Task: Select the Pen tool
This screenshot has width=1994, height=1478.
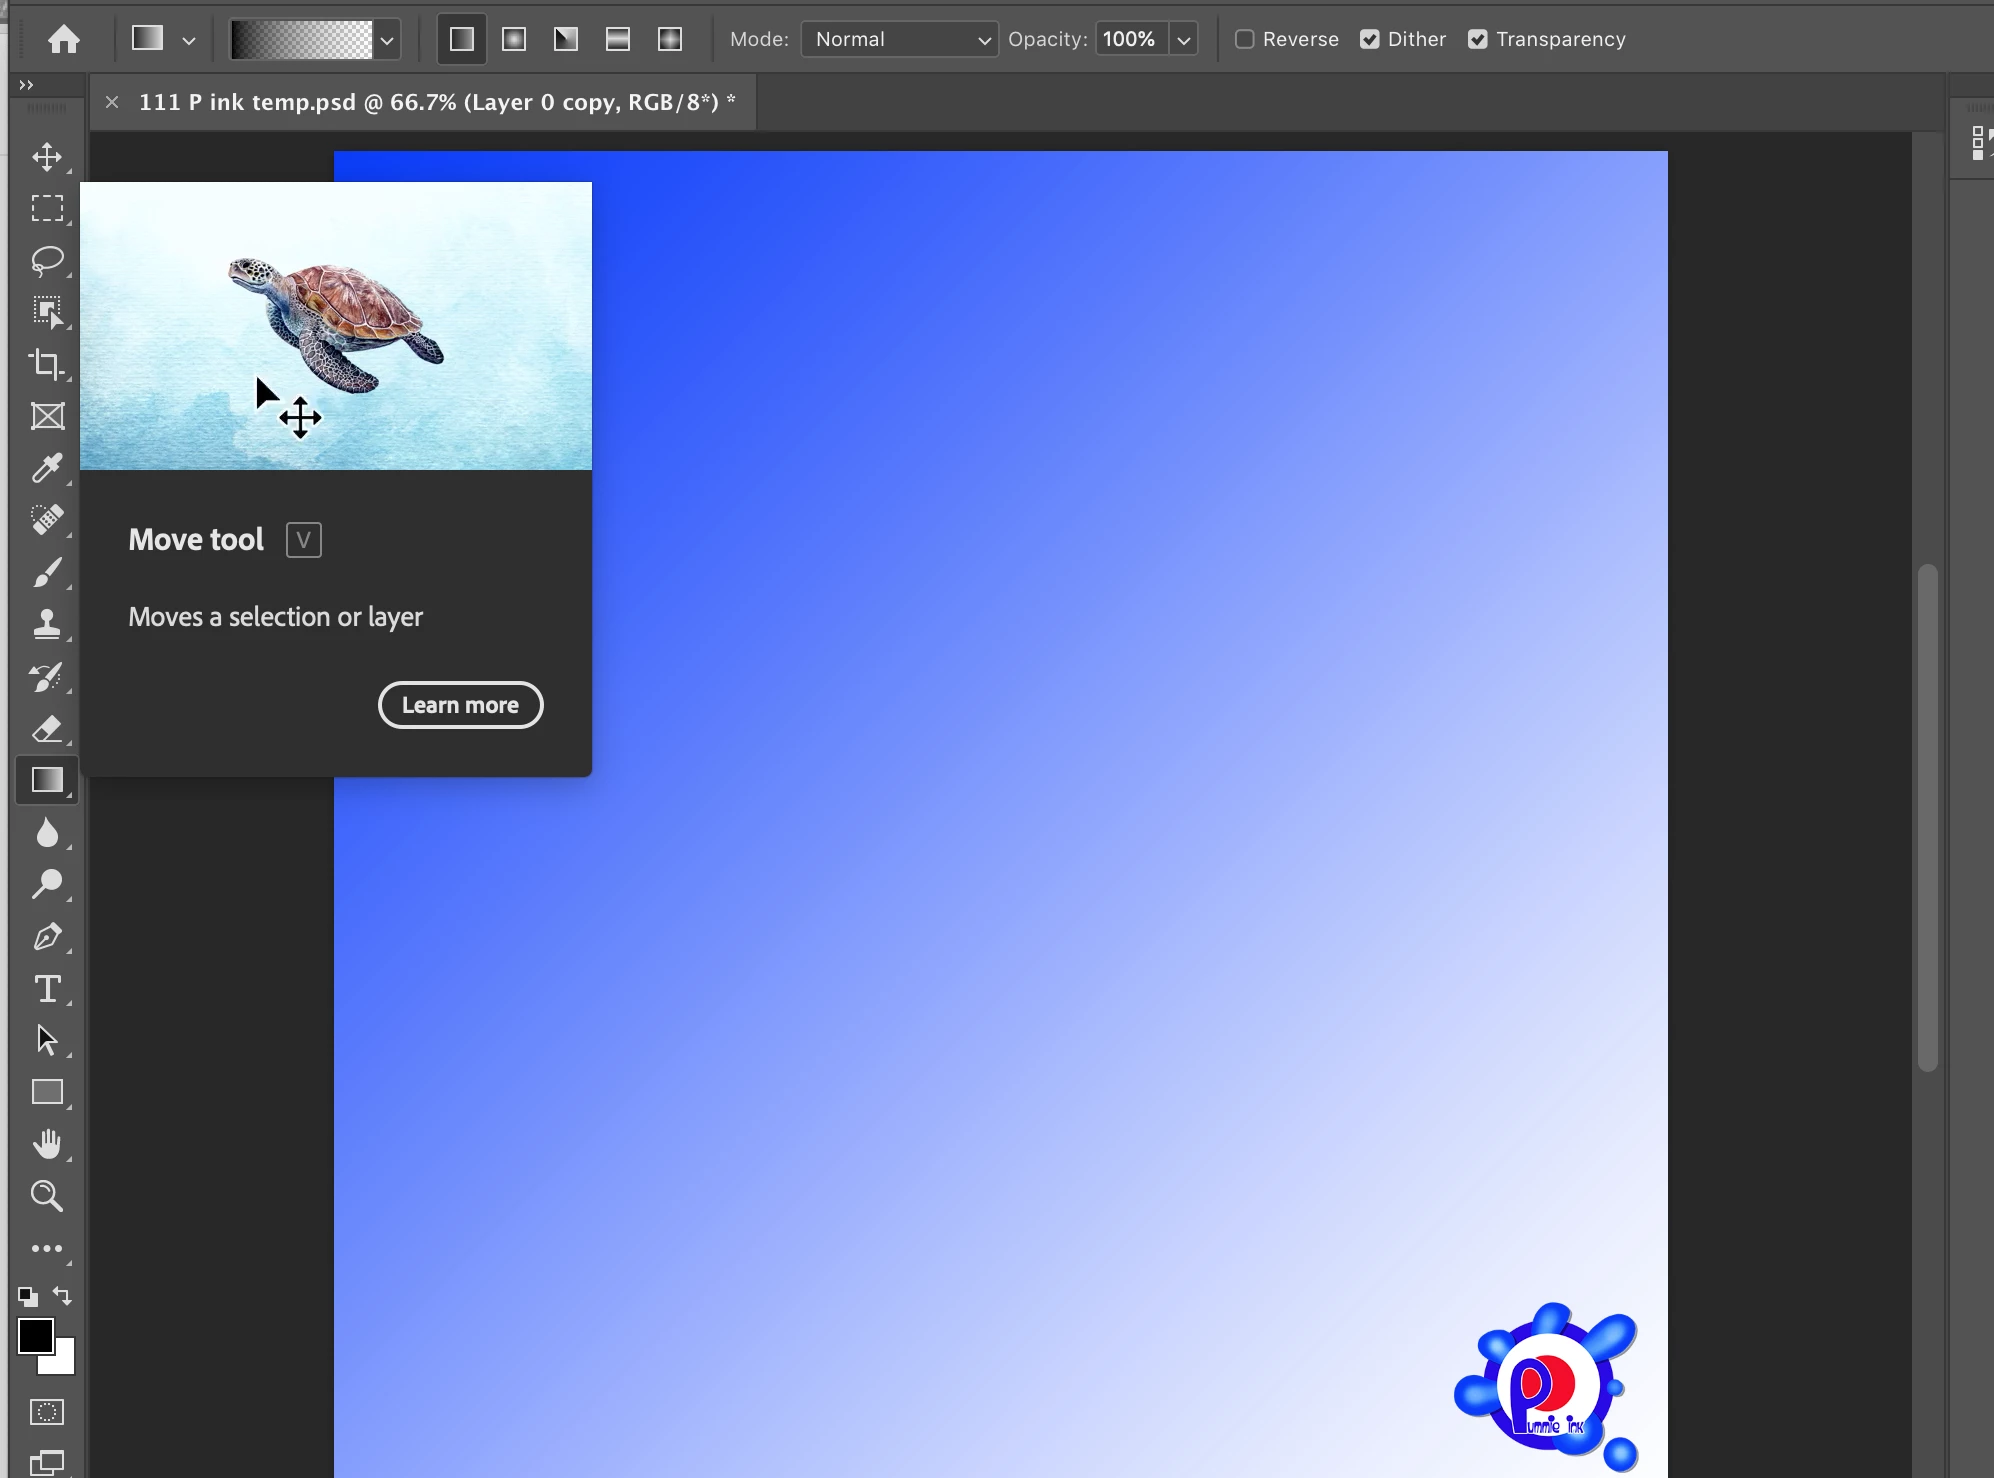Action: 47,937
